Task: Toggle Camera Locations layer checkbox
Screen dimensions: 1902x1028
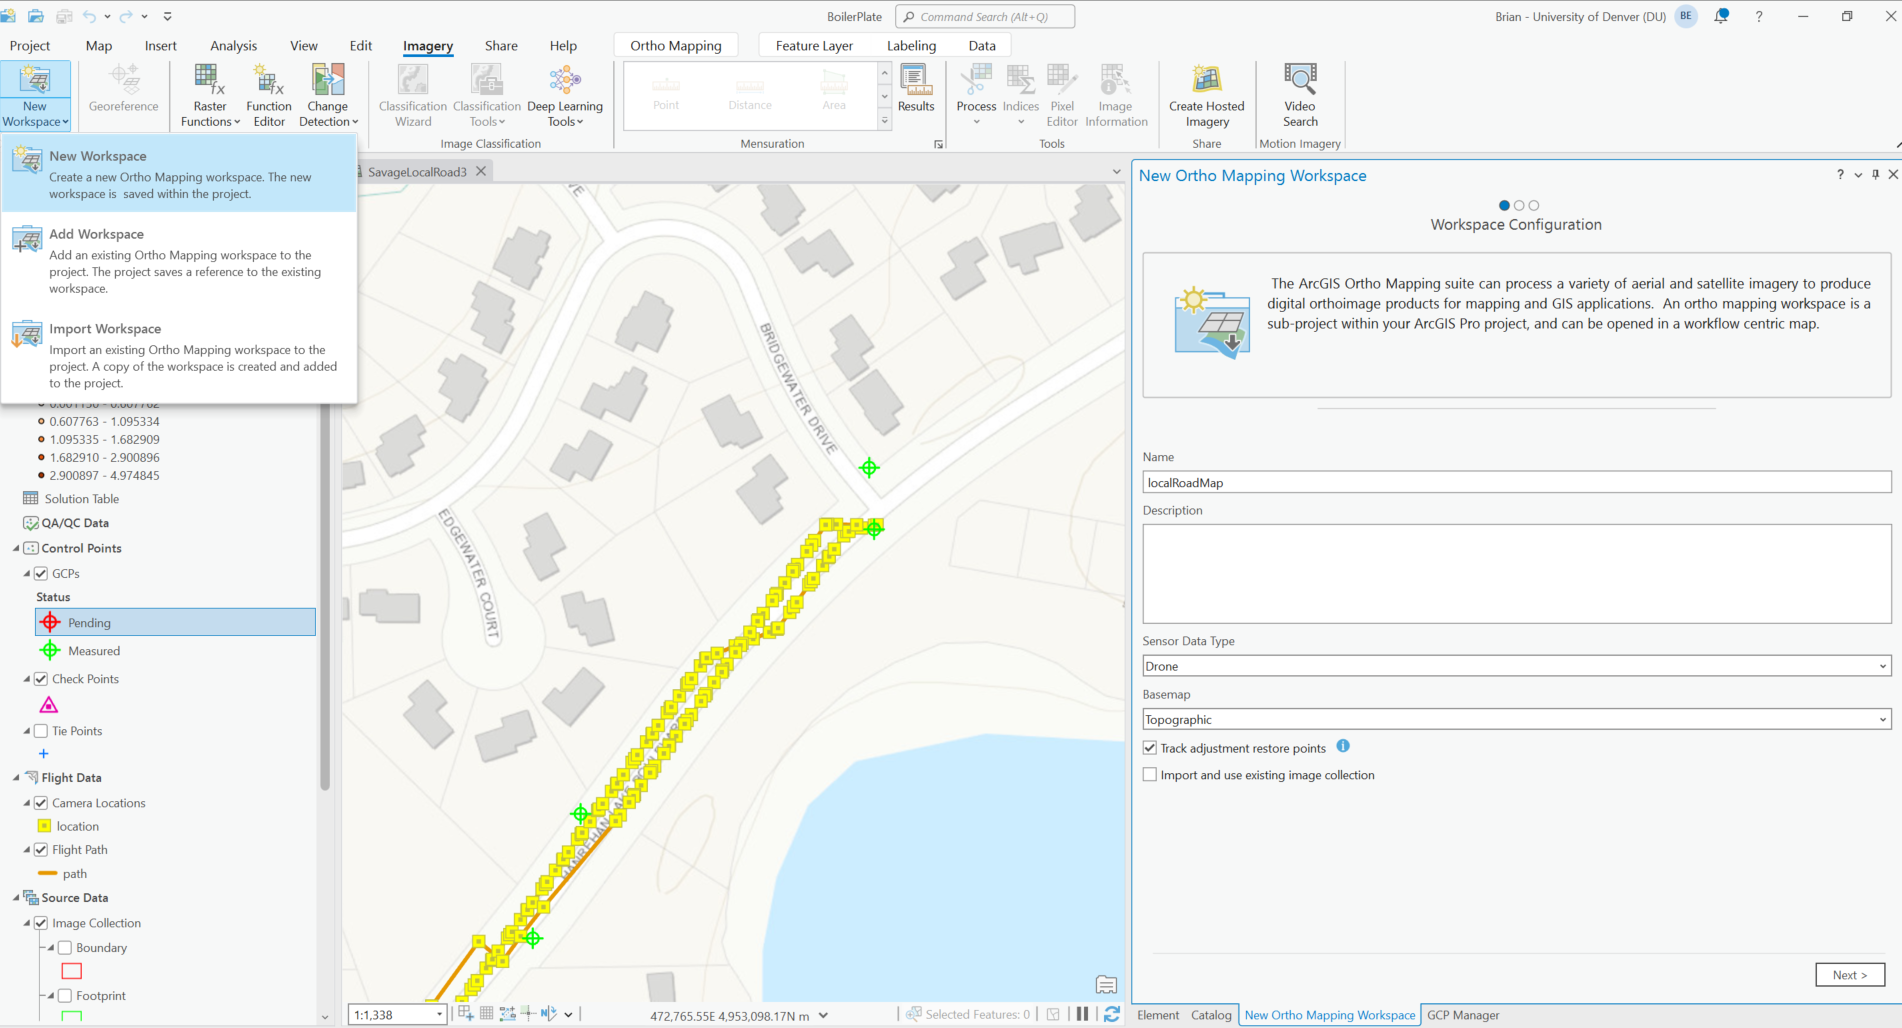Action: (41, 803)
